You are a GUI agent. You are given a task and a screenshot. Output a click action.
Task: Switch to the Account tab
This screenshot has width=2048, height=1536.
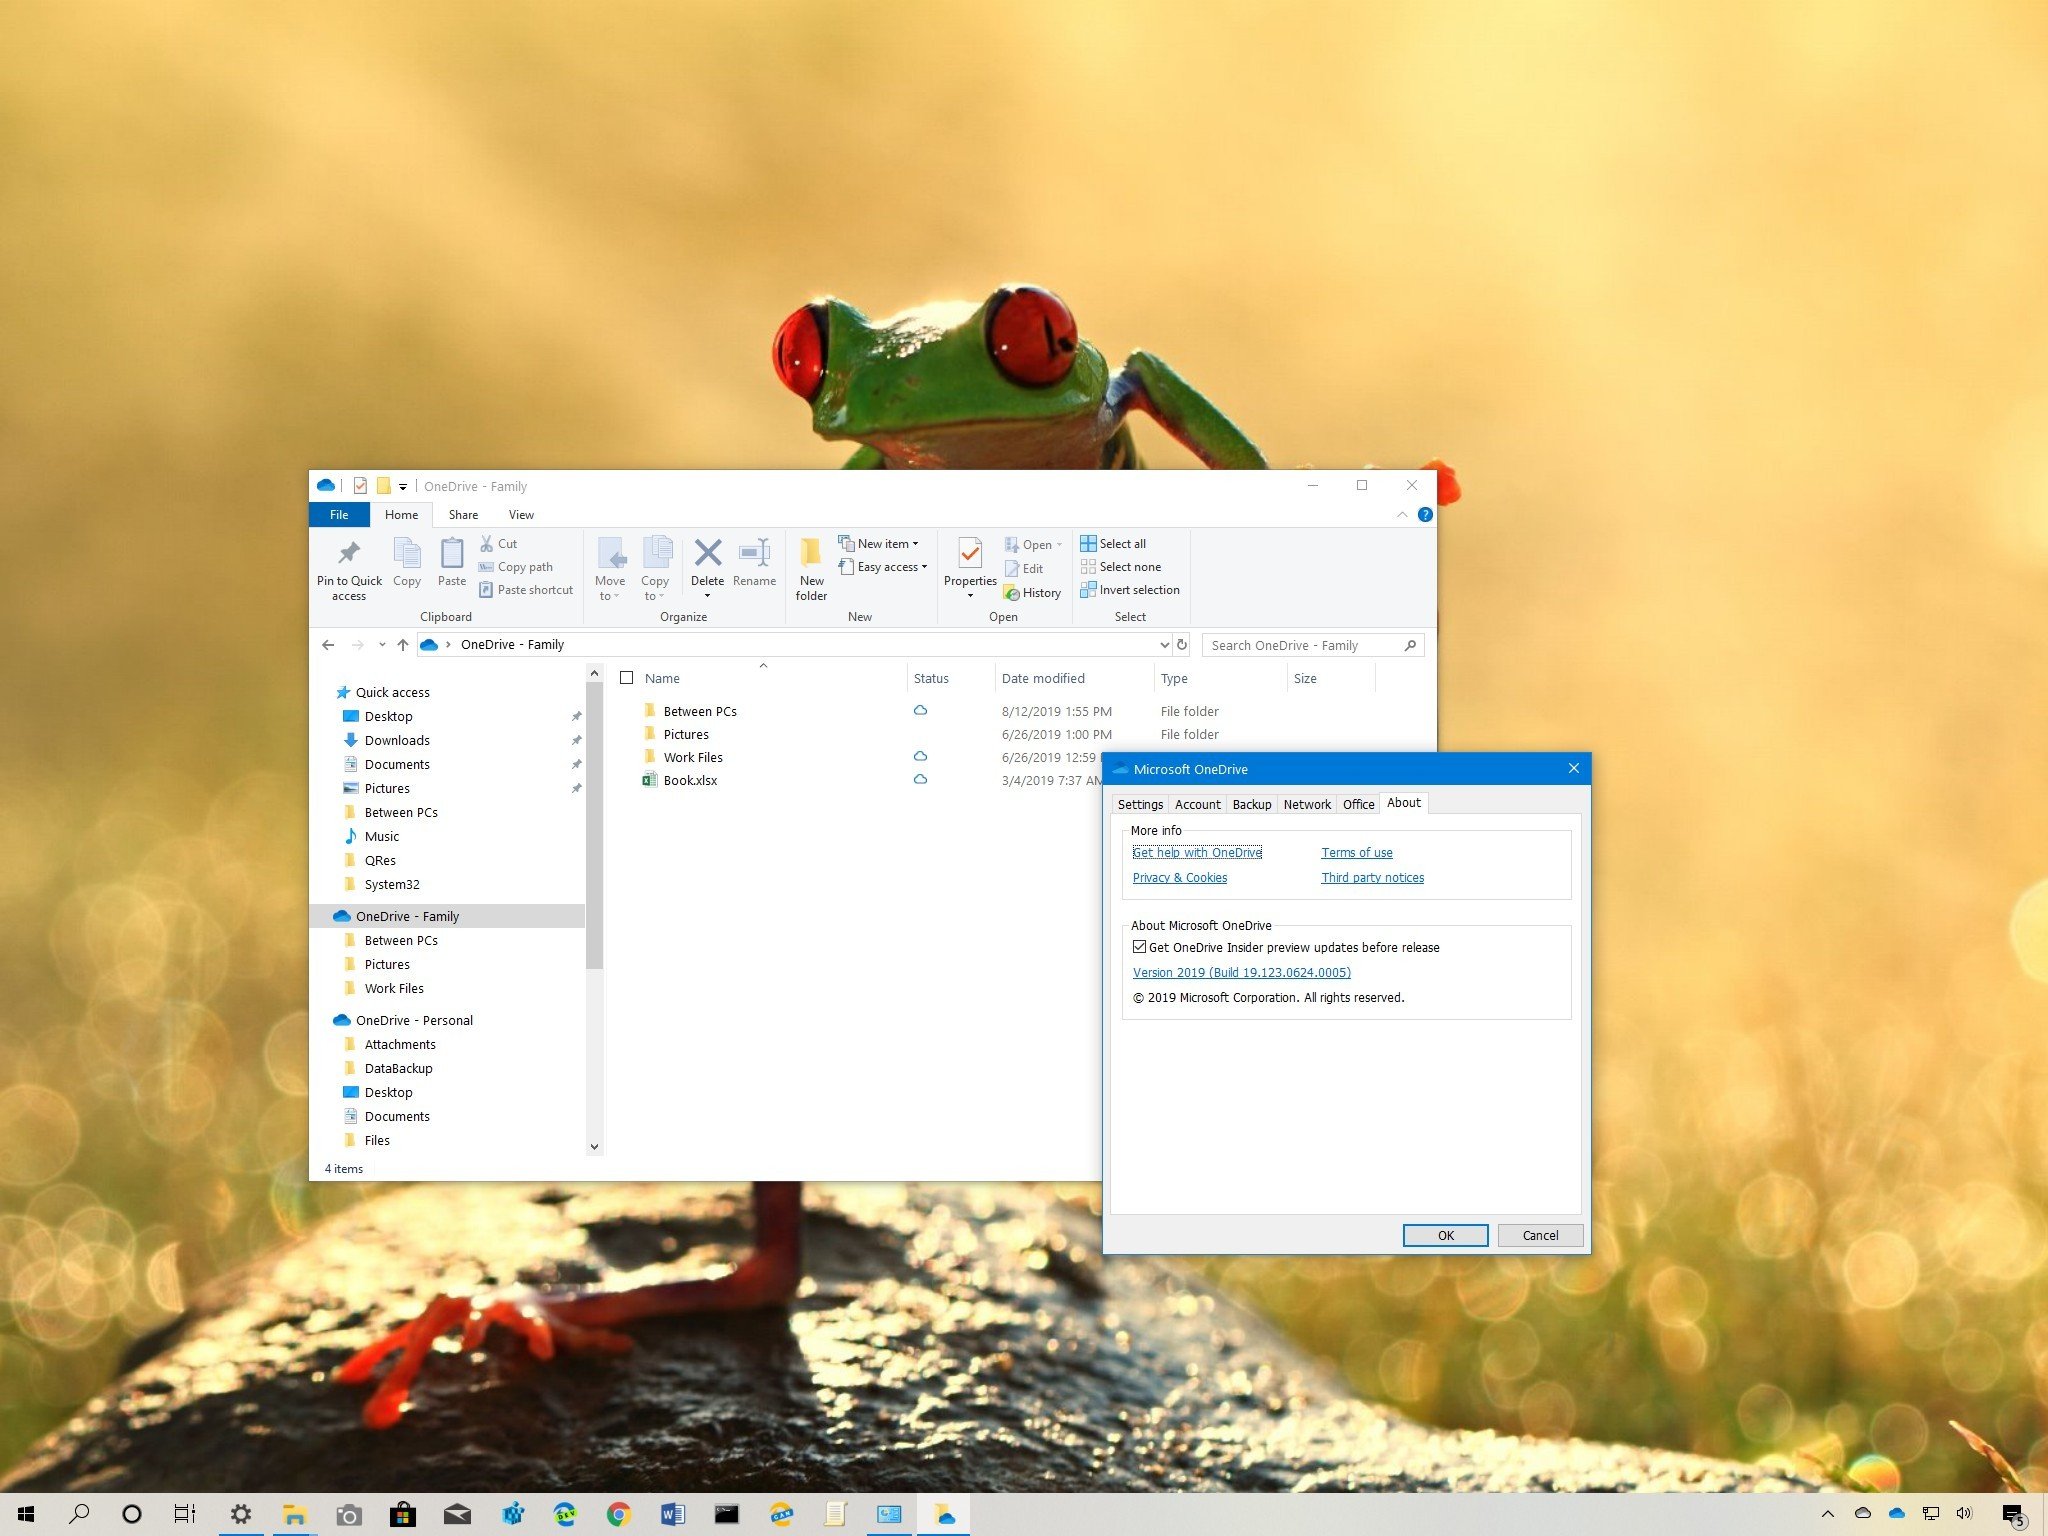pos(1197,803)
